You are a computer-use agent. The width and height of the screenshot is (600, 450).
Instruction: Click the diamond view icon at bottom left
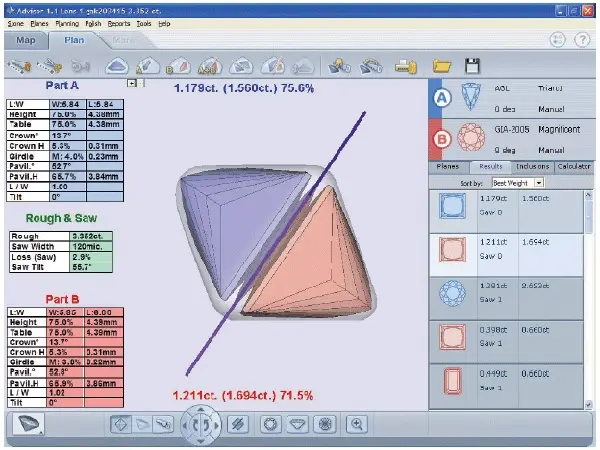pyautogui.click(x=28, y=424)
